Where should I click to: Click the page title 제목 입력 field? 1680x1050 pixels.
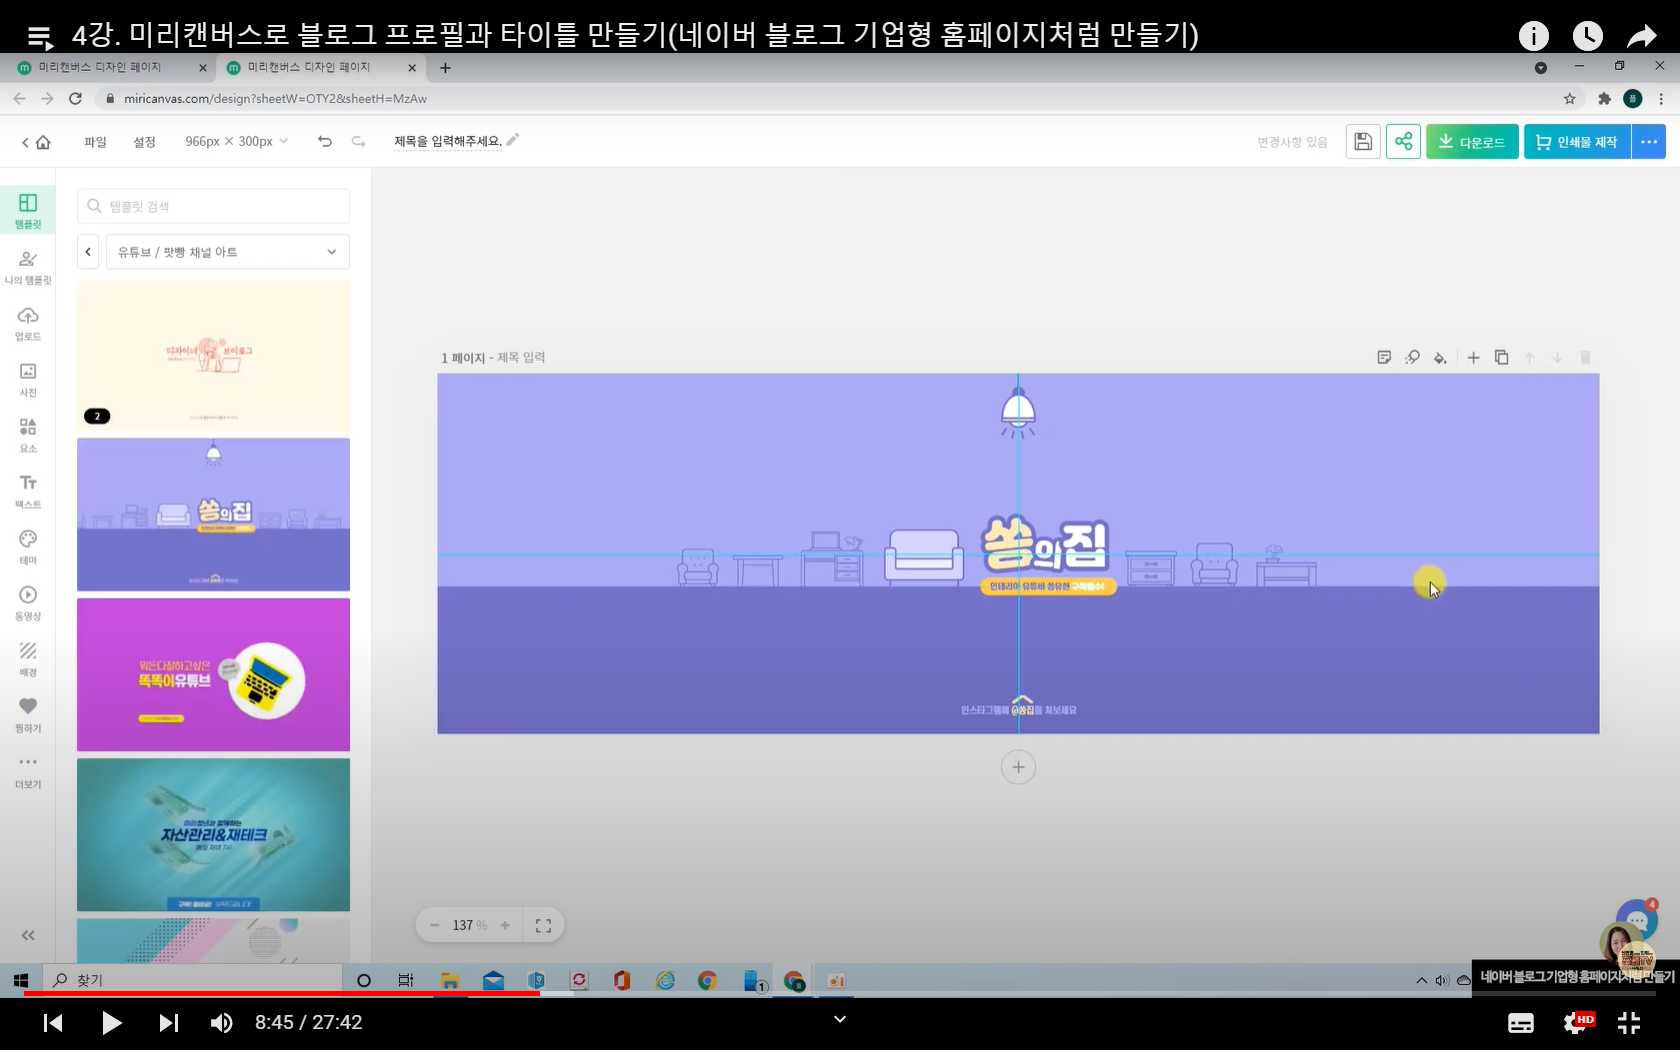(x=521, y=357)
